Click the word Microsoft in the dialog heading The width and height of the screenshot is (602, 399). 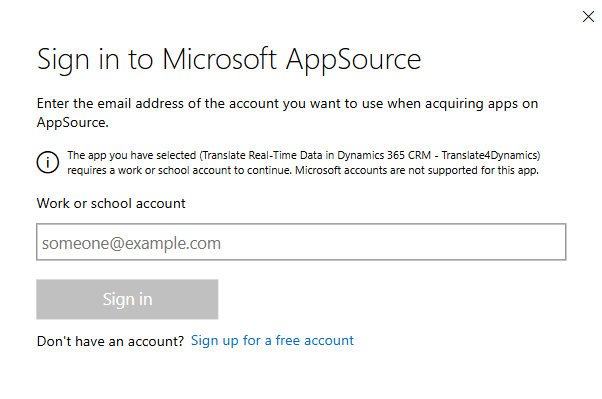point(219,59)
